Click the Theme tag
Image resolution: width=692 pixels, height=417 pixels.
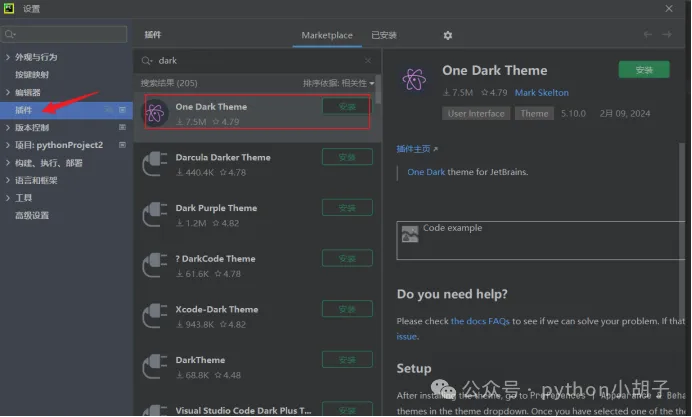tap(534, 113)
